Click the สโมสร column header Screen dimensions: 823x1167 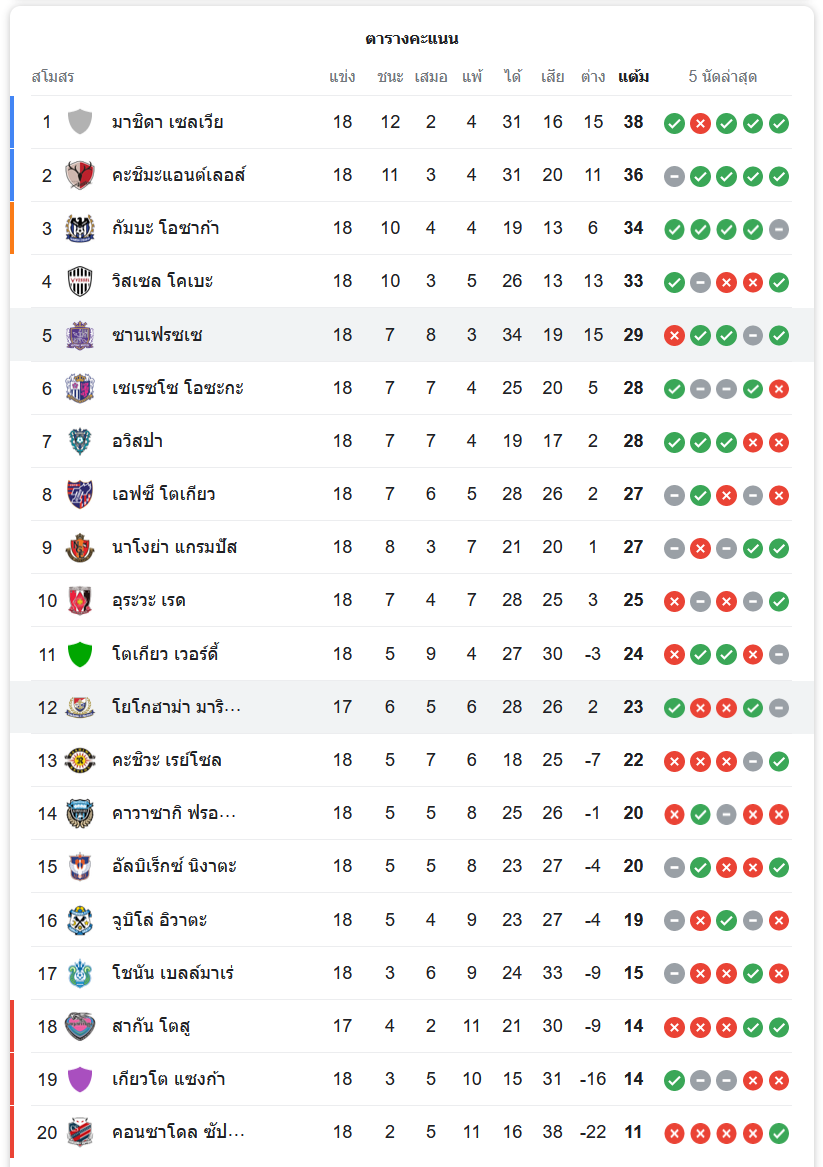(52, 77)
